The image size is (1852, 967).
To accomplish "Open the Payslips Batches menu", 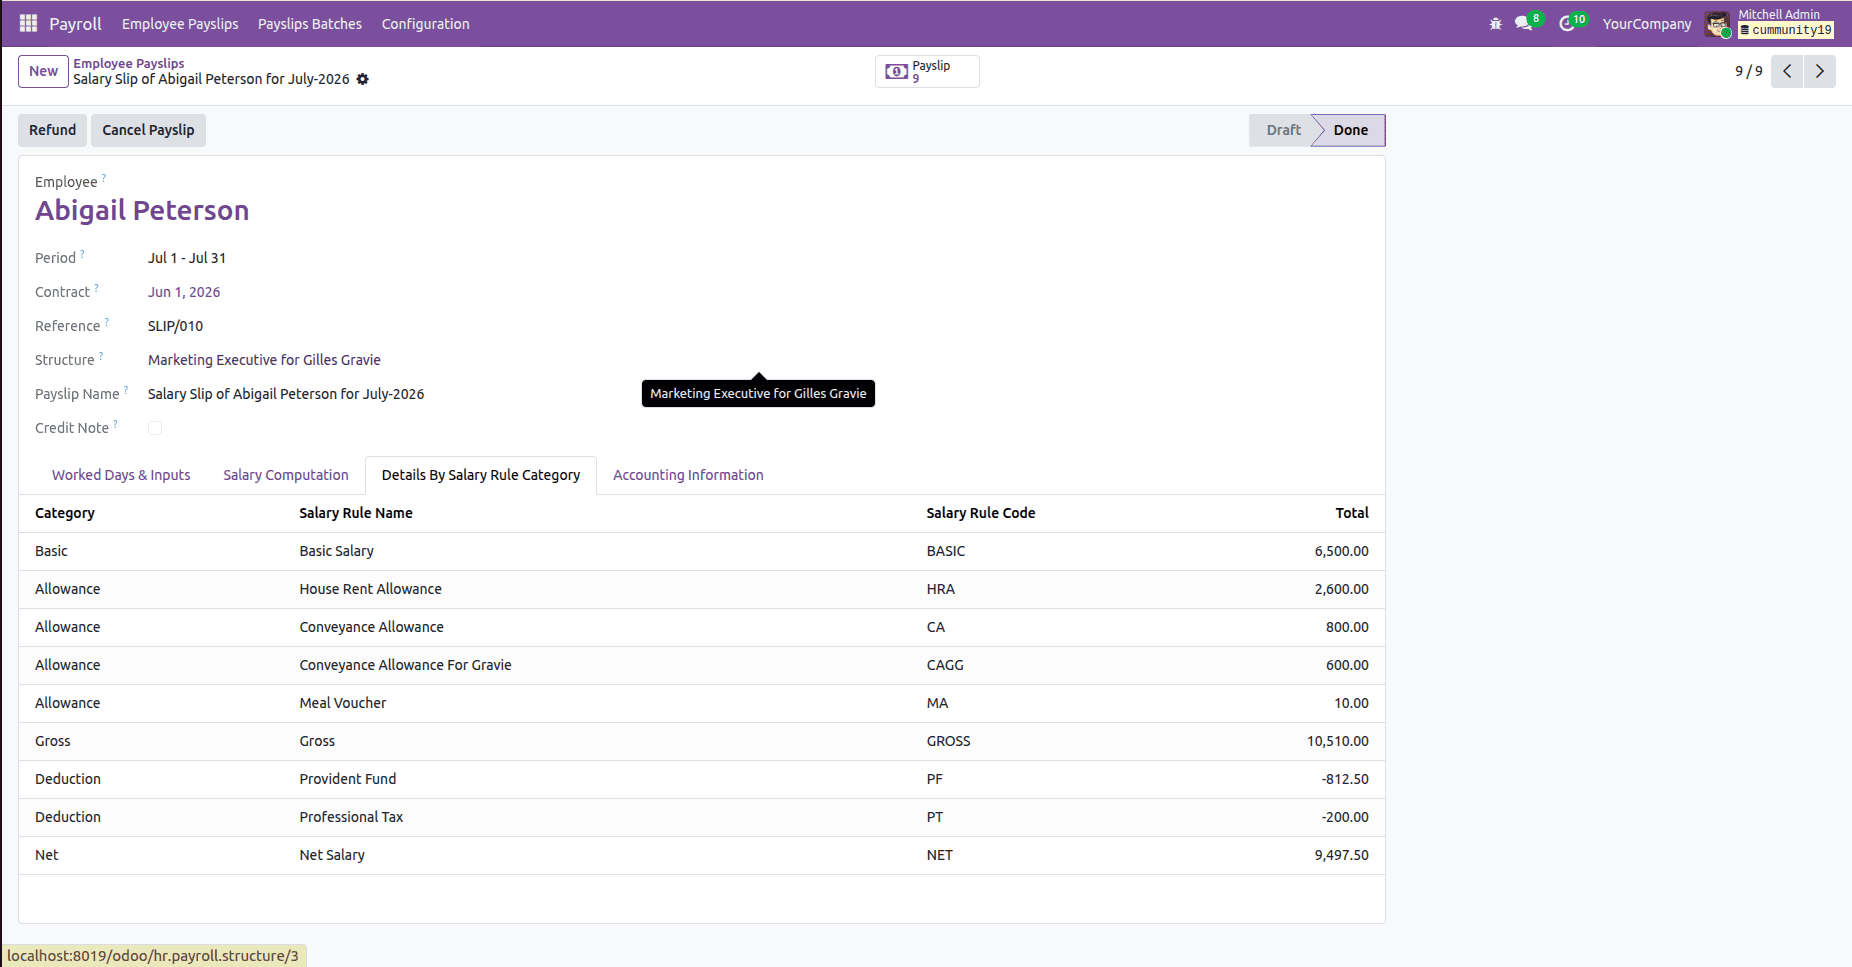I will click(x=310, y=23).
